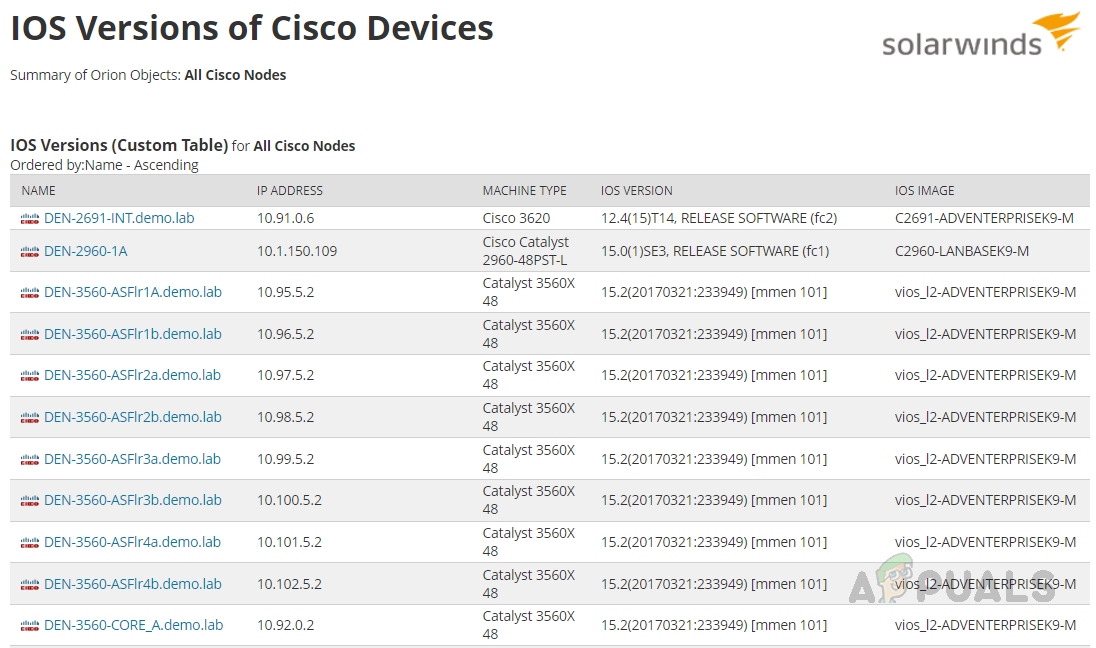The height and width of the screenshot is (648, 1096).
Task: Select the MACHINE TYPE column header
Action: pyautogui.click(x=524, y=190)
